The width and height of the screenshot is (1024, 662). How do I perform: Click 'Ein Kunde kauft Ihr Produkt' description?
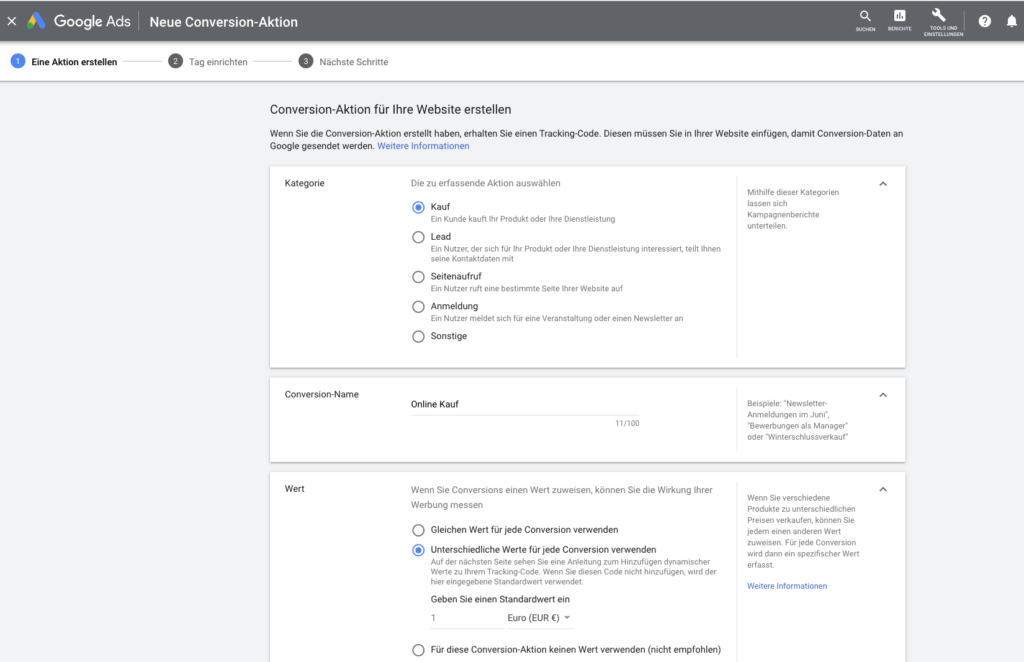click(522, 219)
